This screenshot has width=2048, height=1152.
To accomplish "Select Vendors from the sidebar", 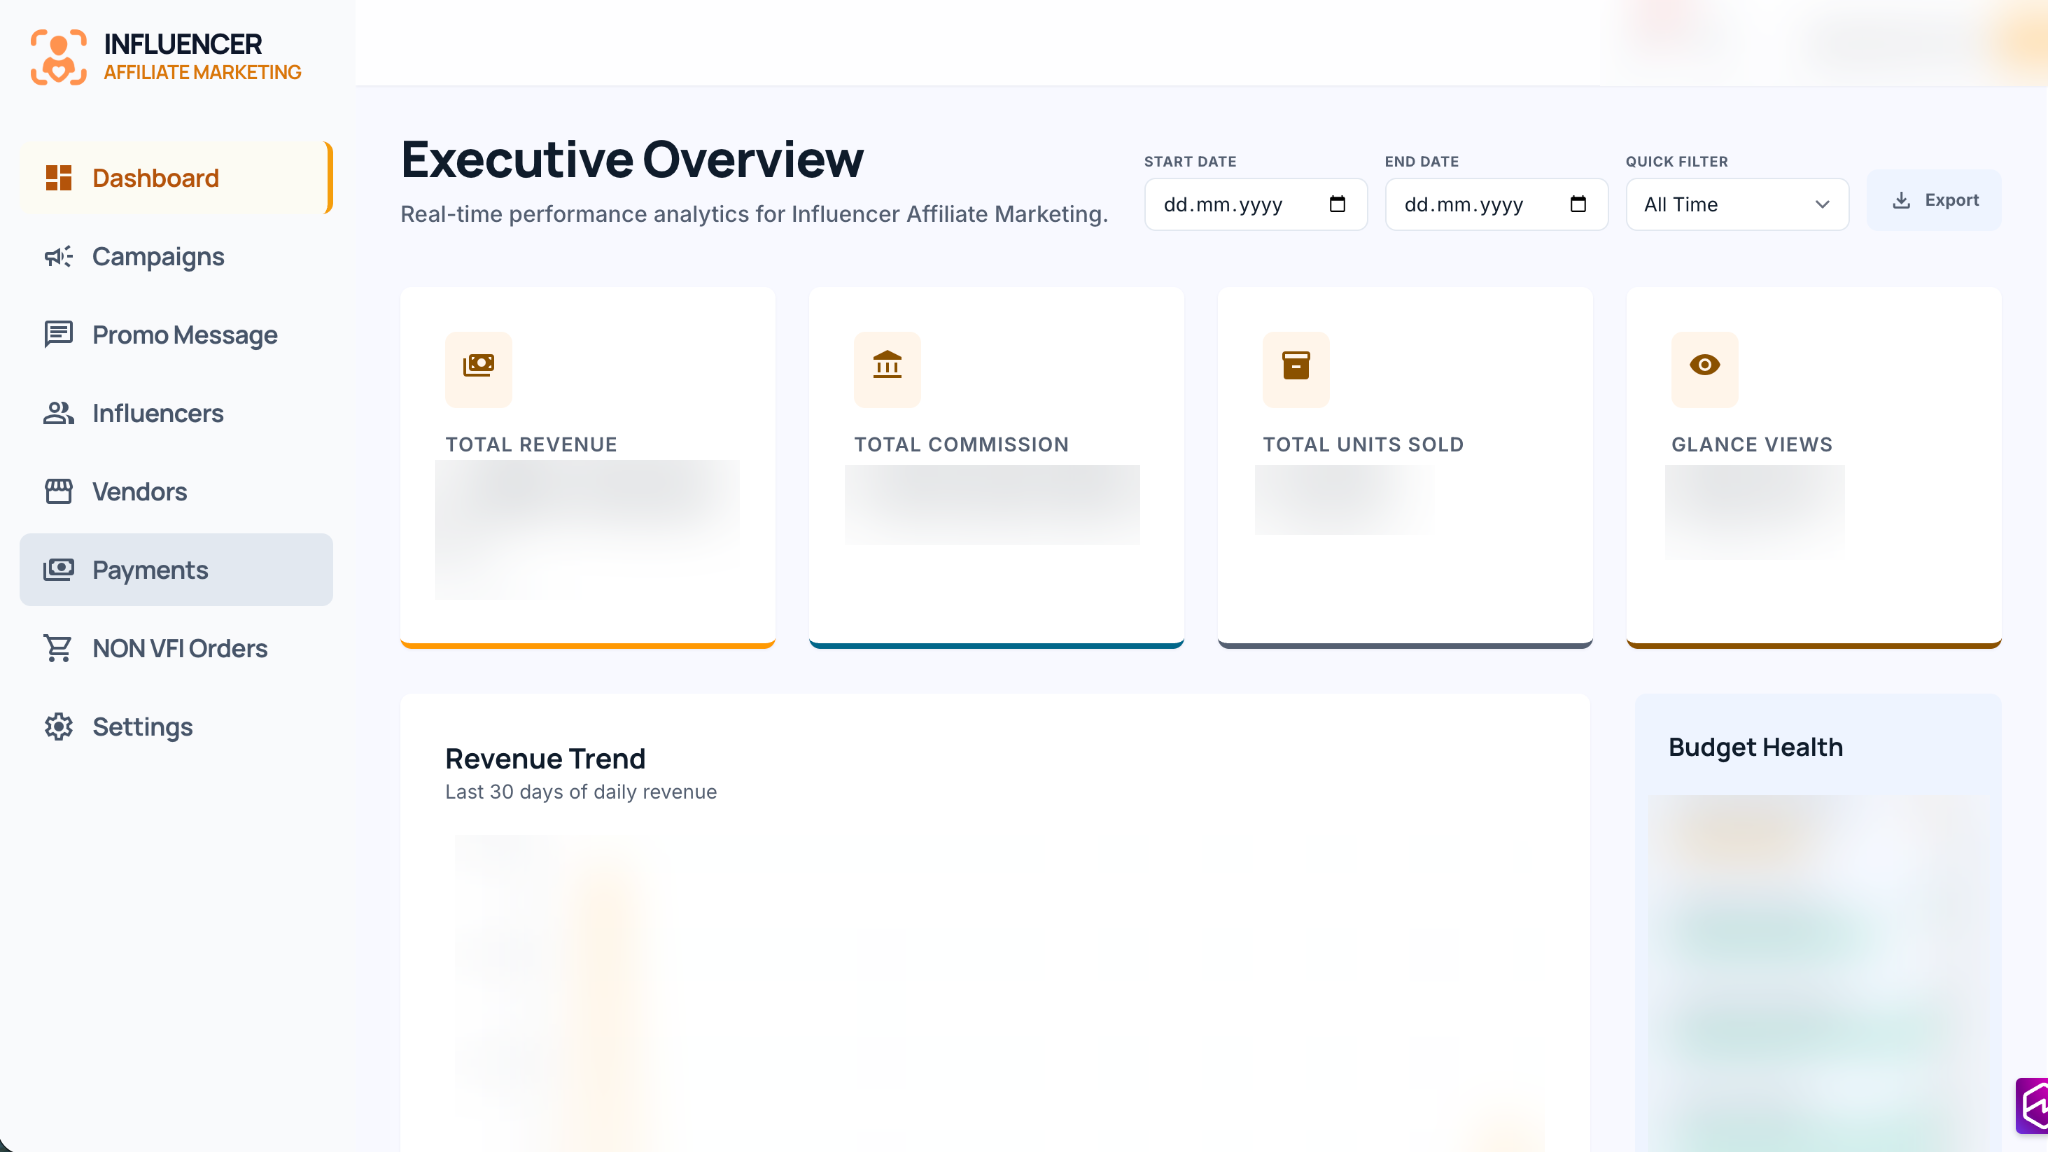I will 176,491.
